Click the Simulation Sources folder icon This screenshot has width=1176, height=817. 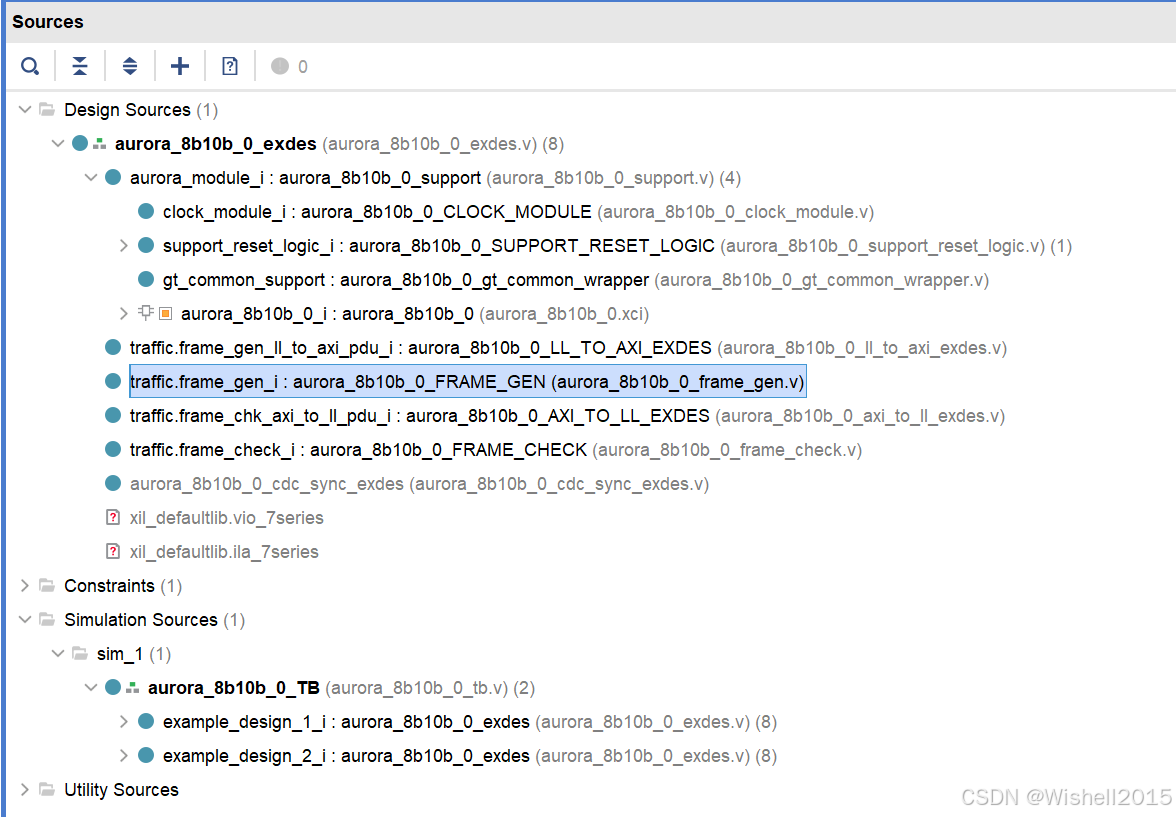click(47, 619)
